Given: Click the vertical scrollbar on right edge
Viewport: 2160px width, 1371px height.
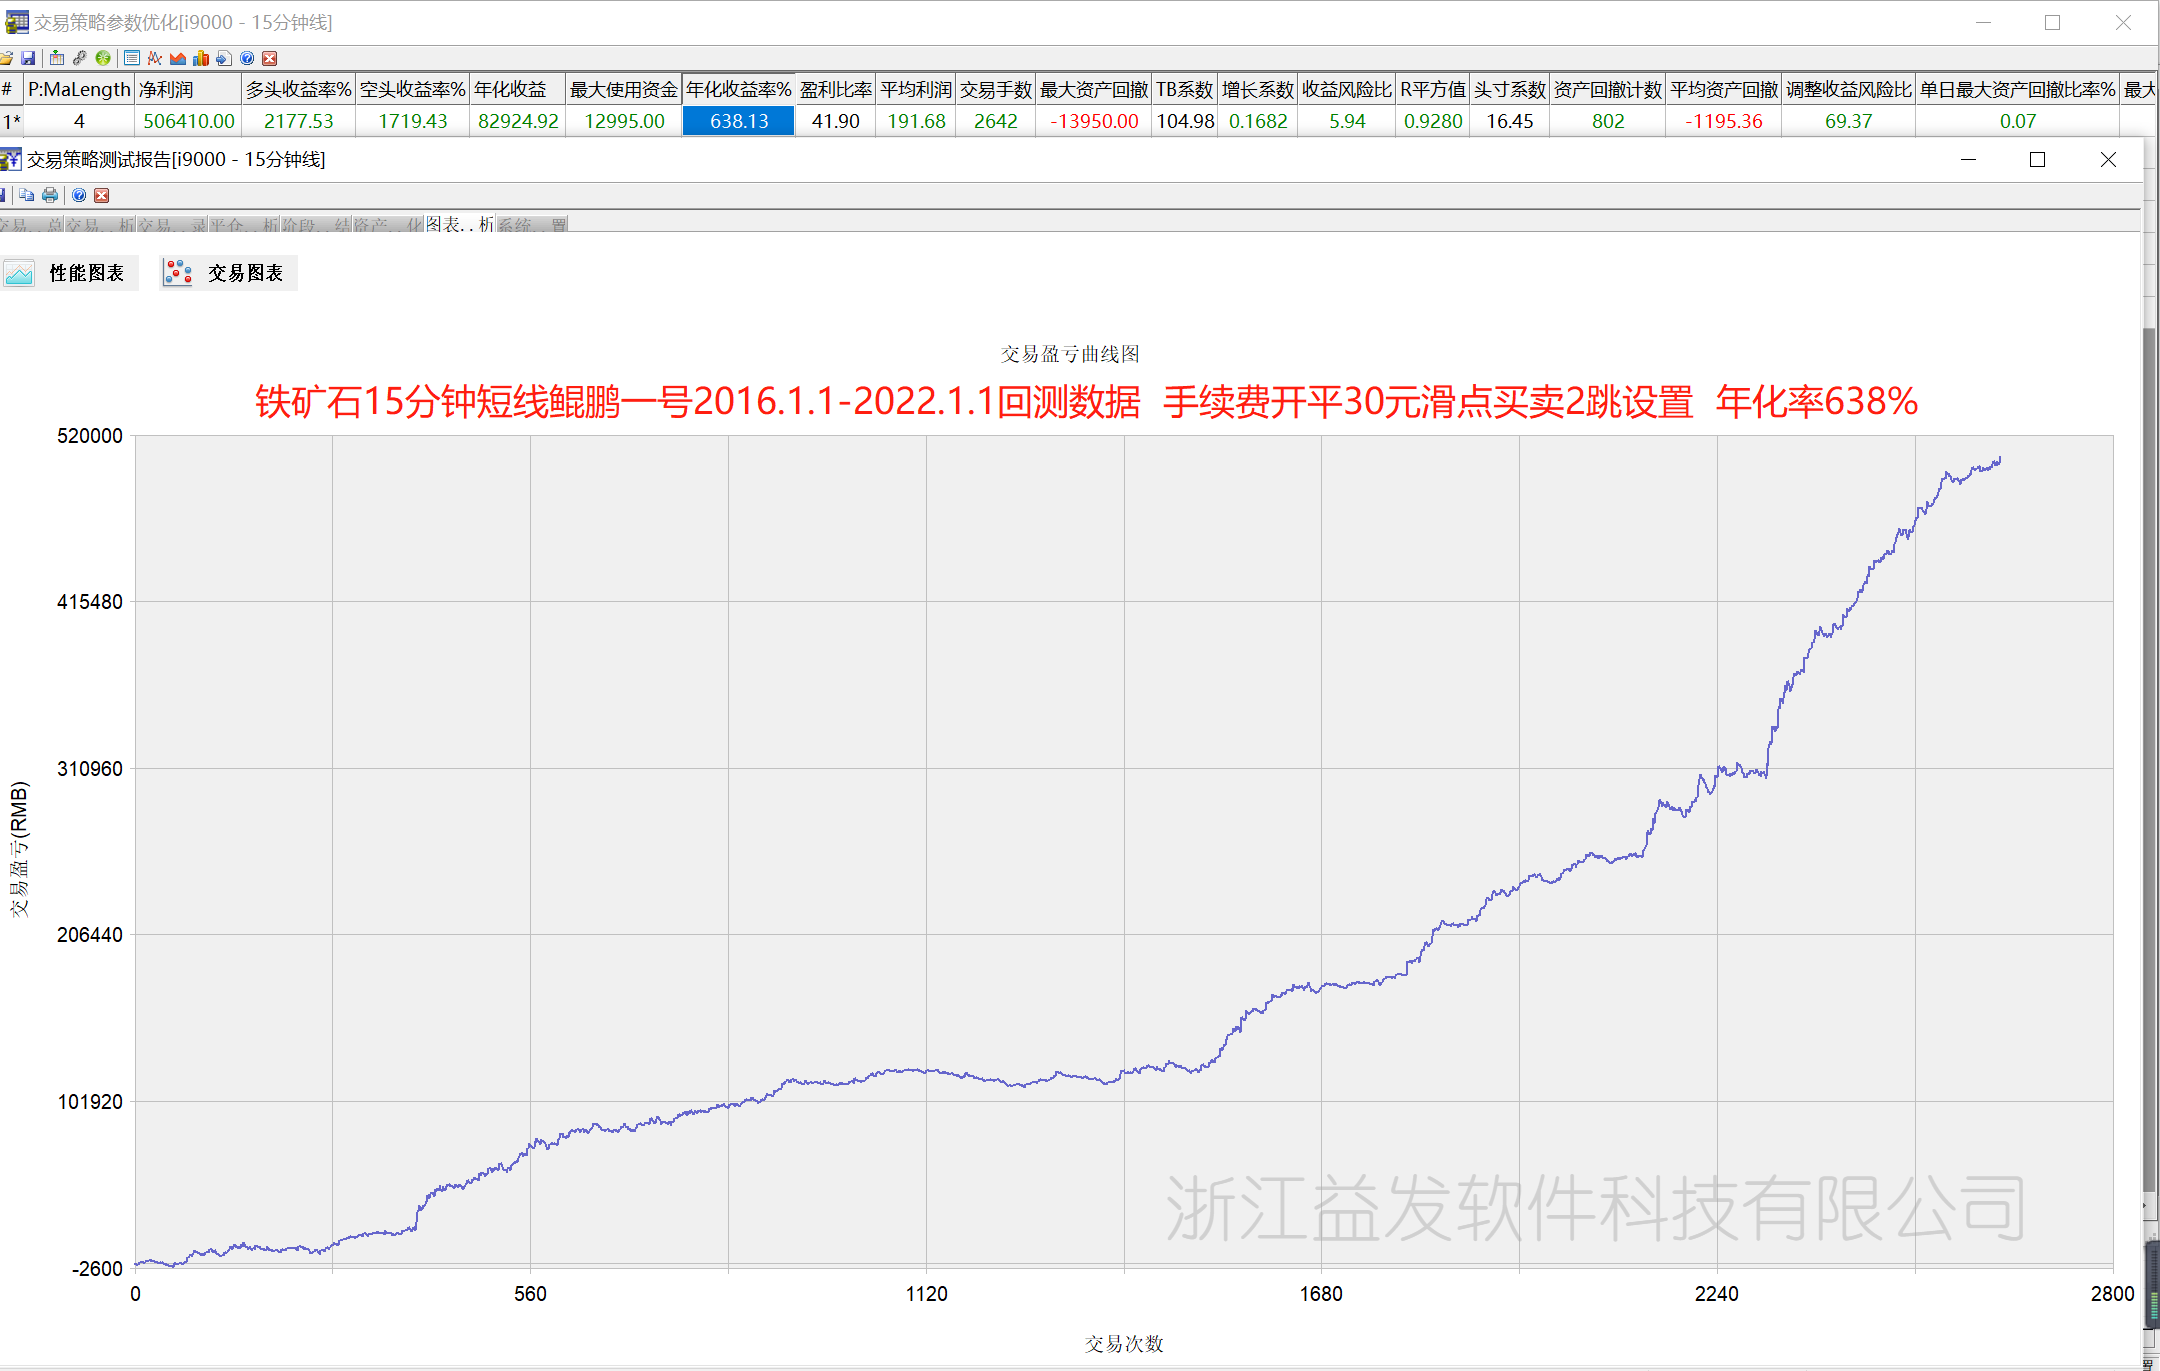Looking at the screenshot, I should pos(2149,760).
